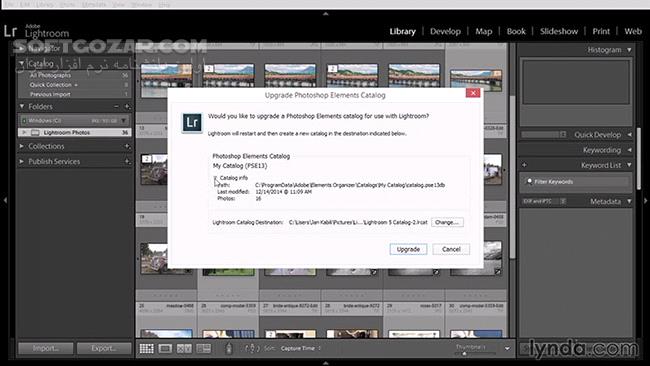Click the Change... destination button
This screenshot has width=650, height=366.
447,223
